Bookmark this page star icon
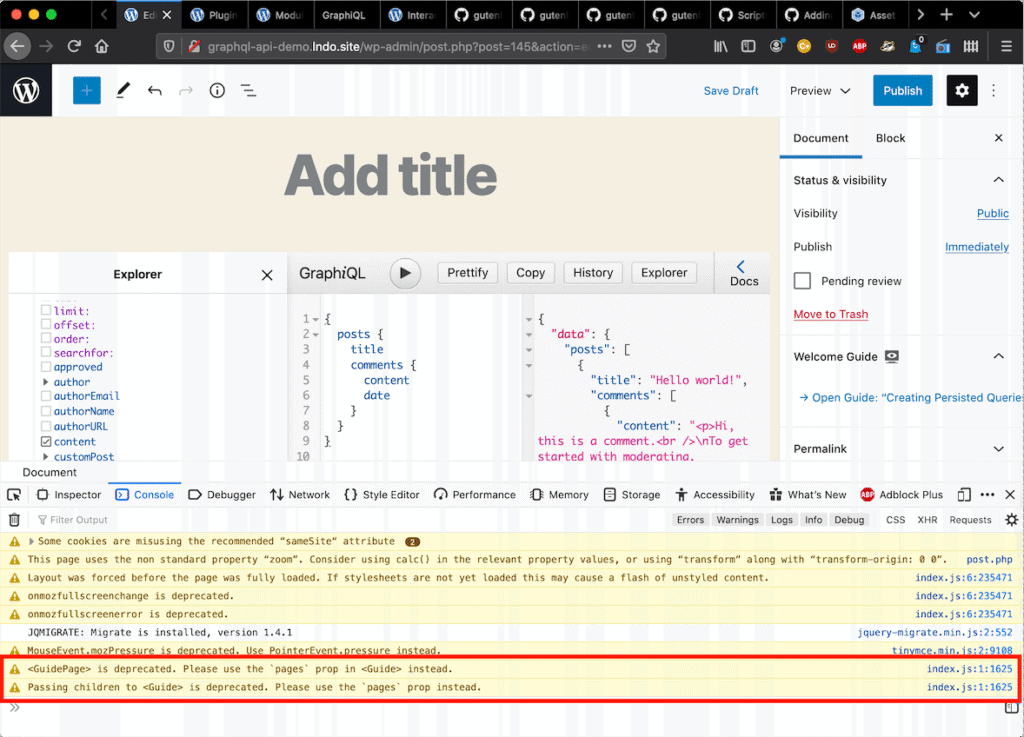 click(x=653, y=46)
